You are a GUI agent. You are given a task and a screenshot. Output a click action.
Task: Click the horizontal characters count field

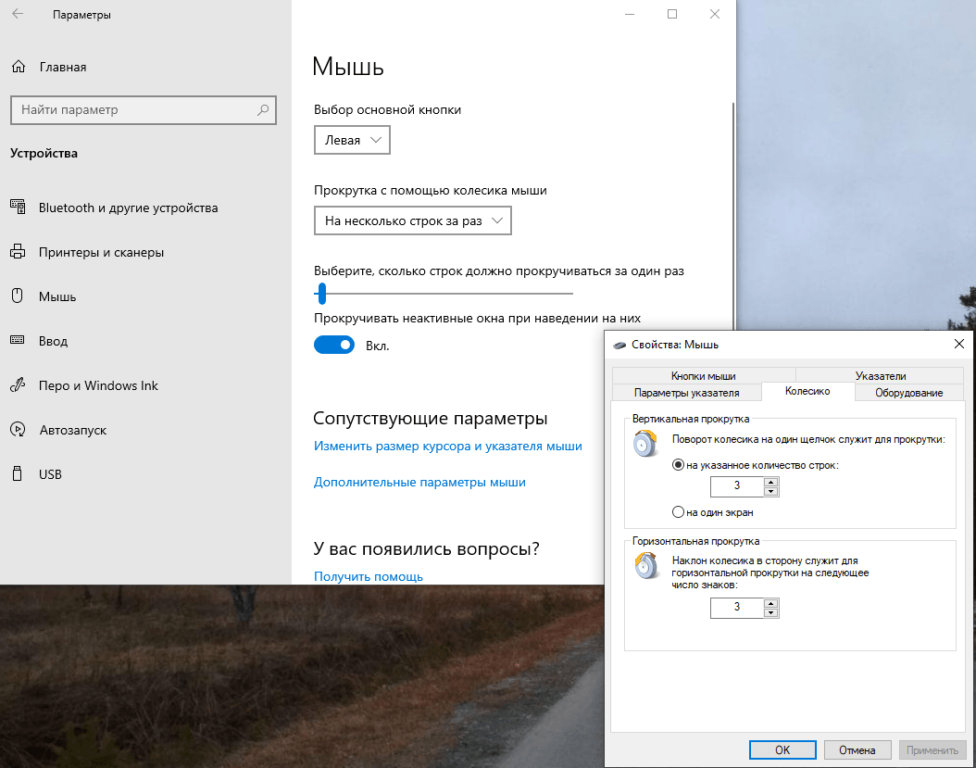(737, 607)
